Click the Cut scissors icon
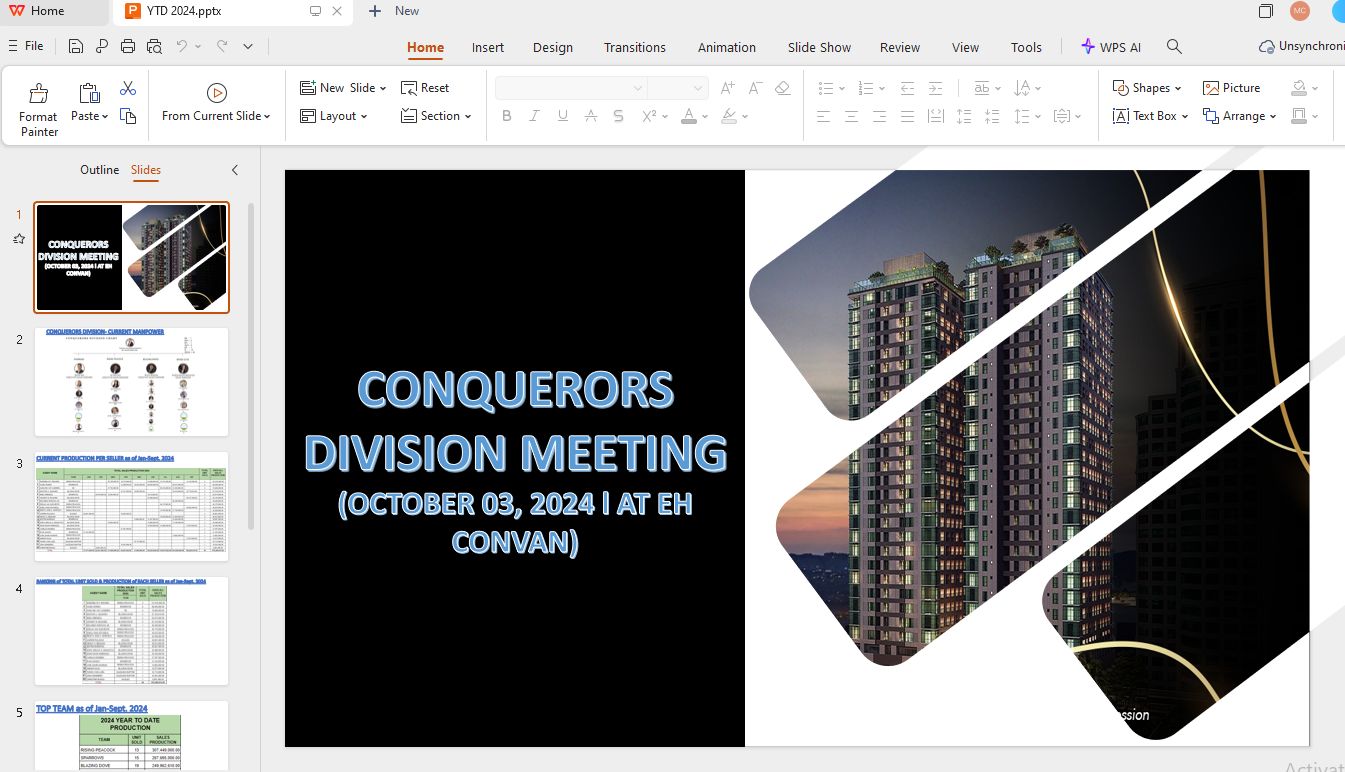Screen dimensions: 1345x772 point(128,89)
